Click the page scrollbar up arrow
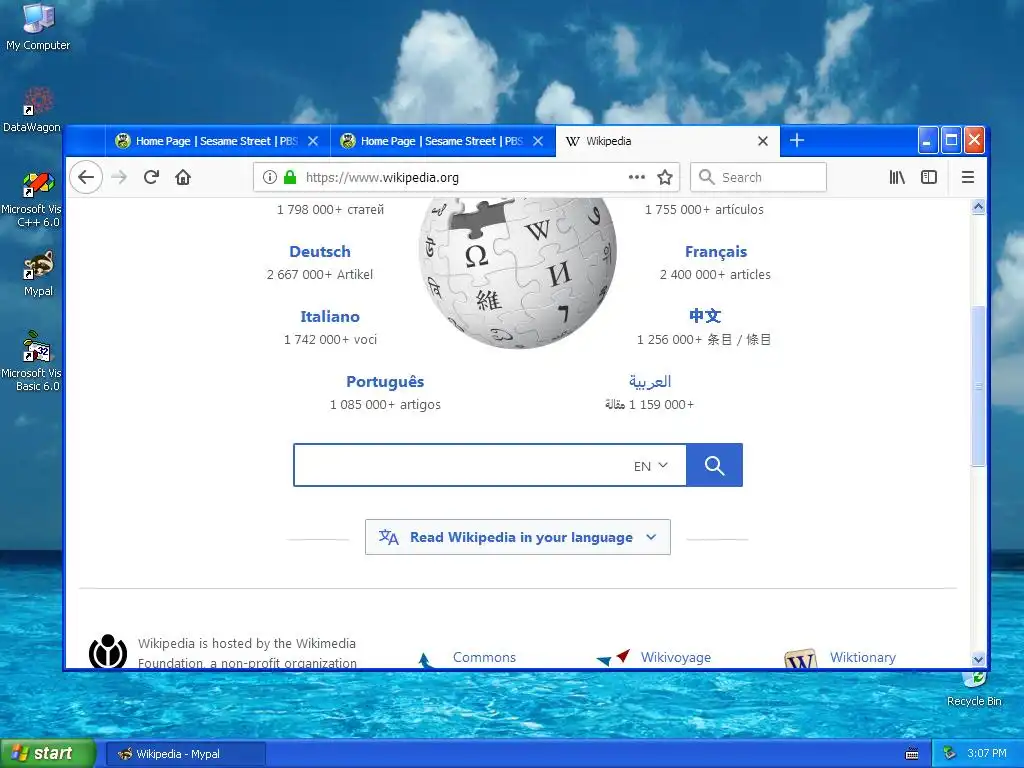Screen dimensions: 1024x768 [x=978, y=207]
